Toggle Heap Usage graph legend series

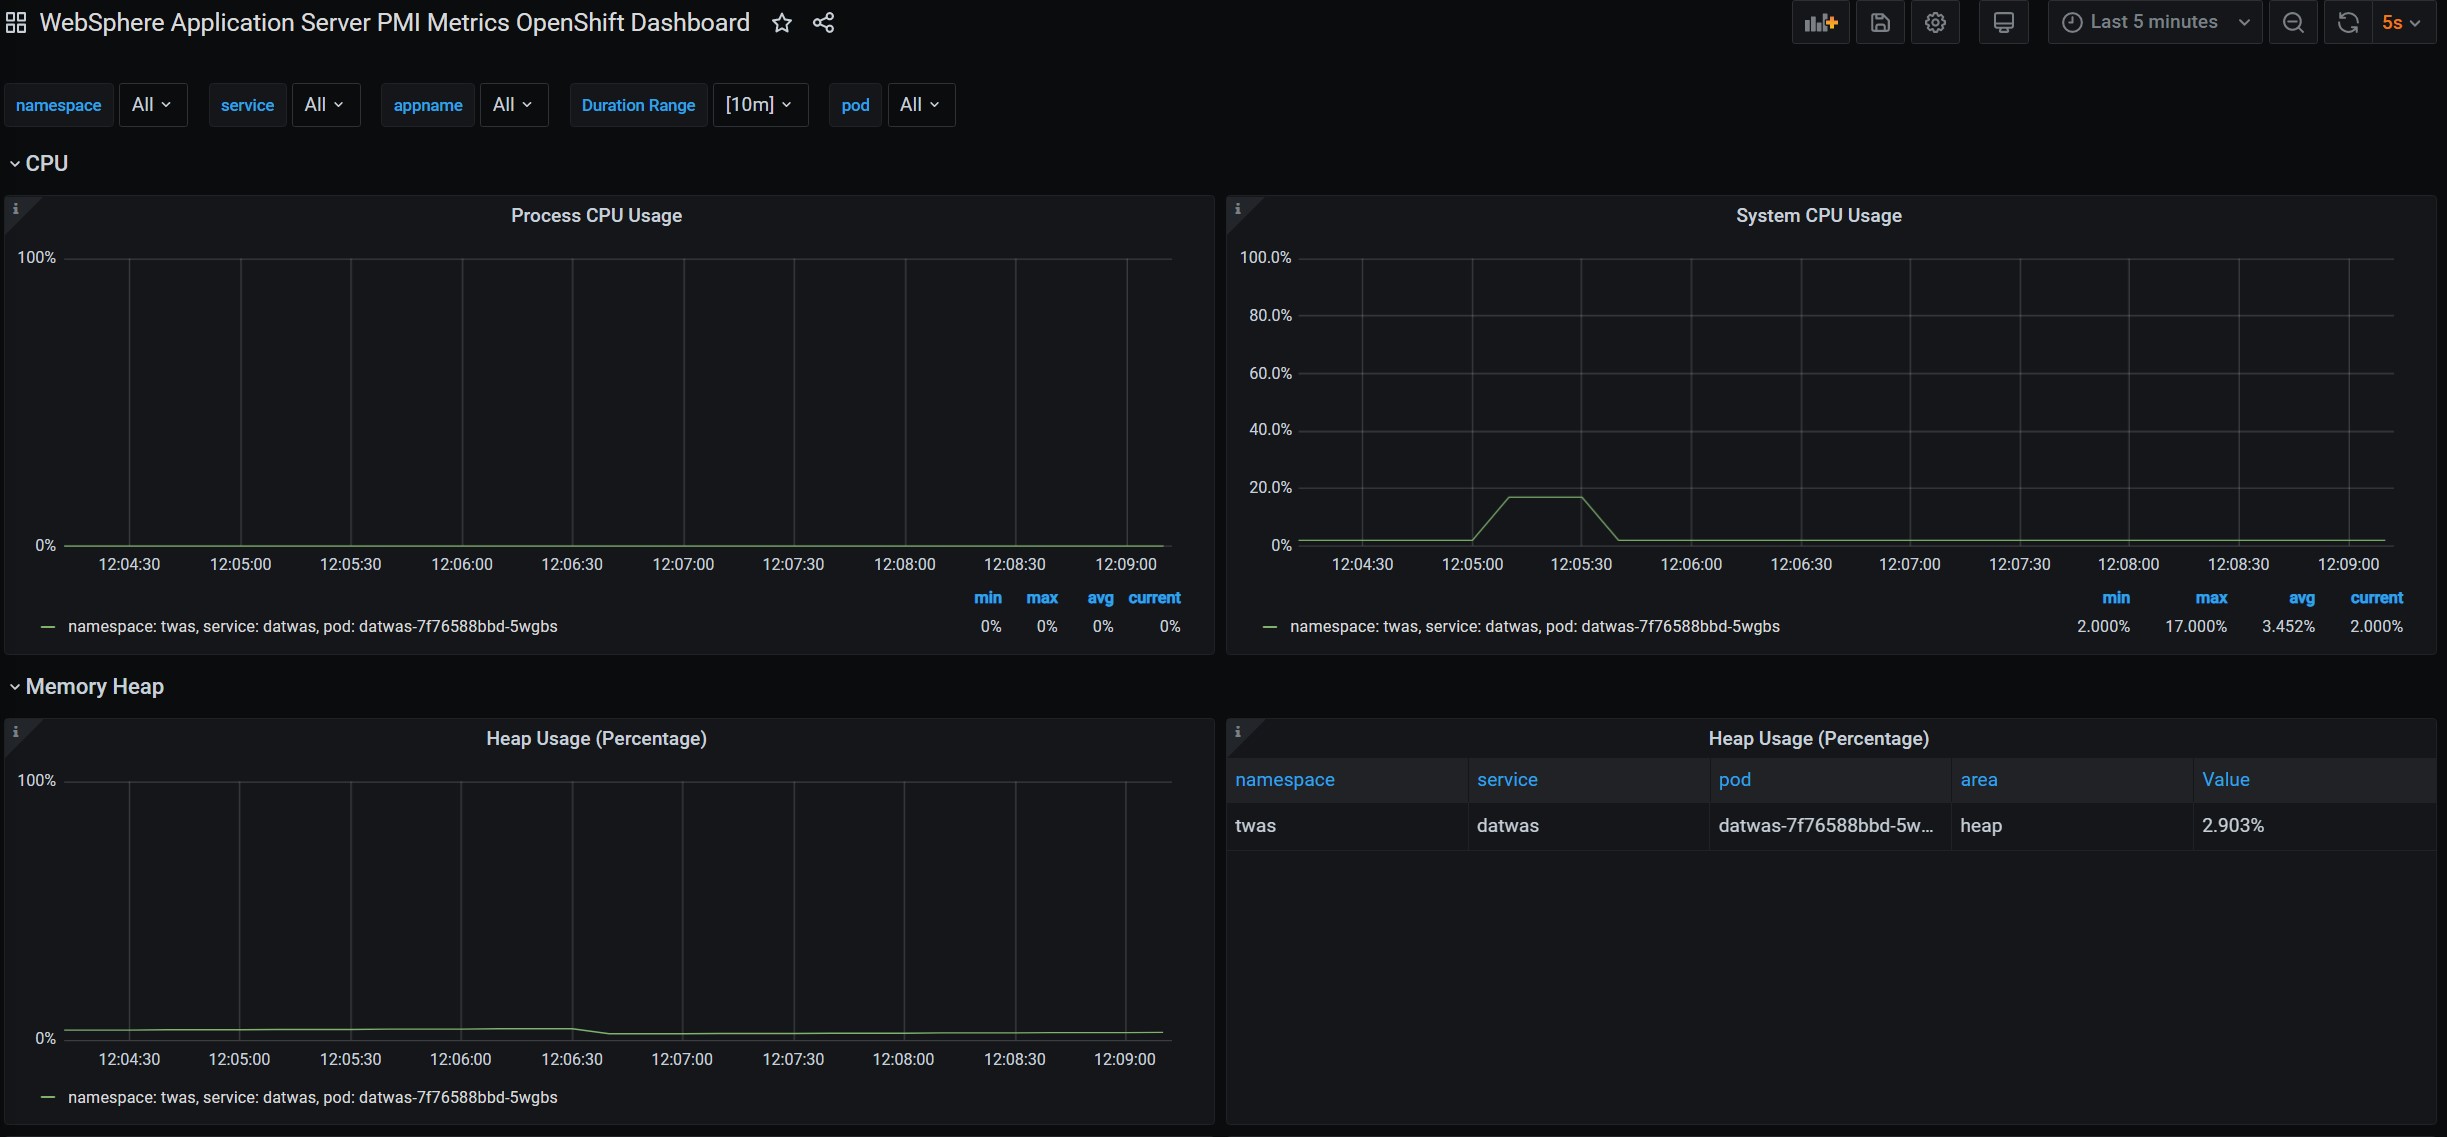pyautogui.click(x=312, y=1098)
